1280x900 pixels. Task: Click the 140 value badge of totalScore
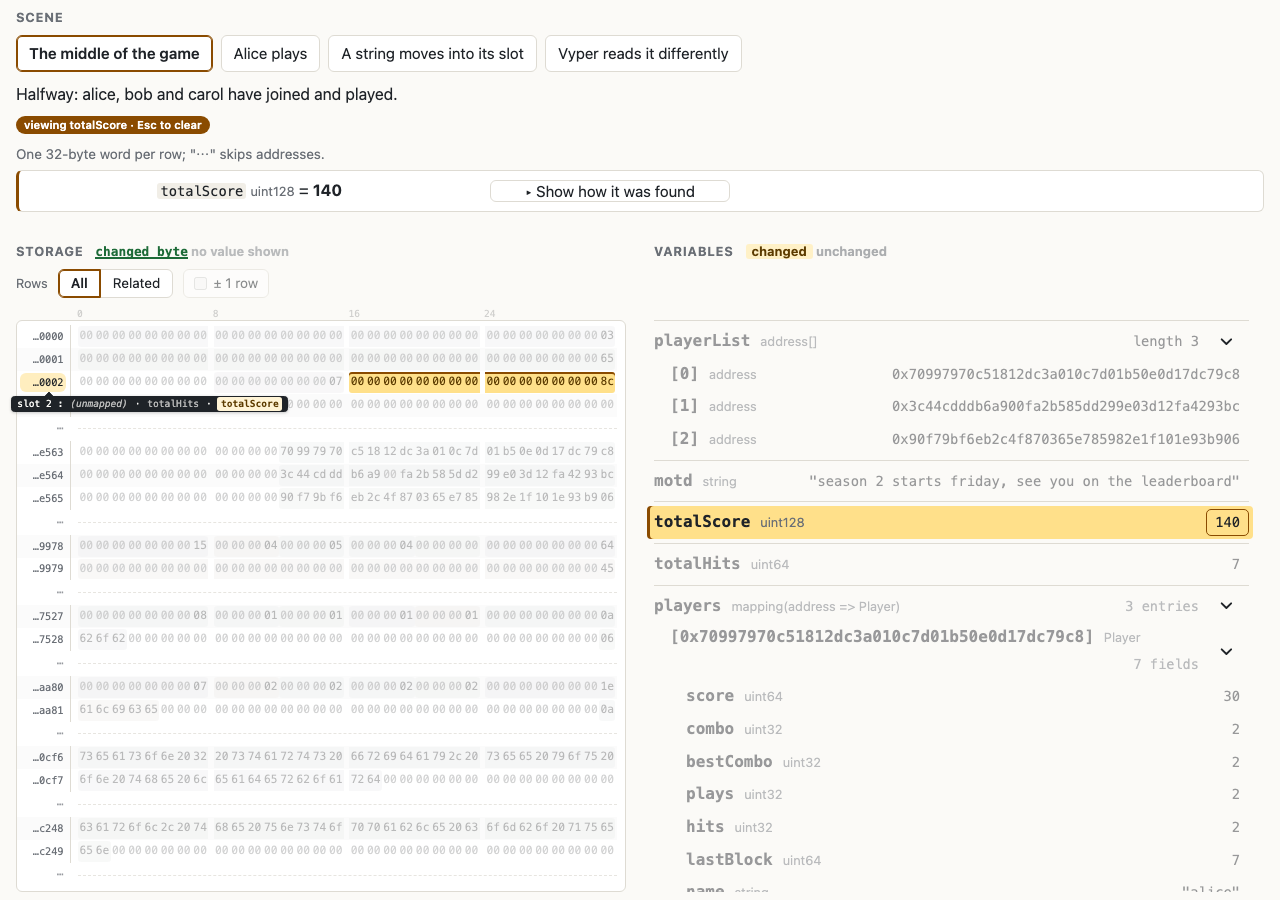(1227, 522)
